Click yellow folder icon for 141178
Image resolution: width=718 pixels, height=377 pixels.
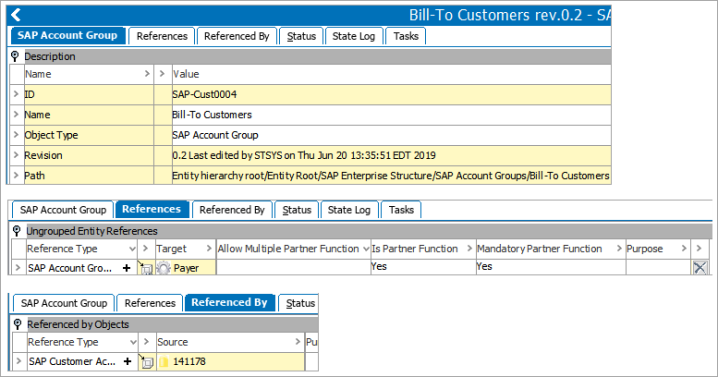pos(164,361)
